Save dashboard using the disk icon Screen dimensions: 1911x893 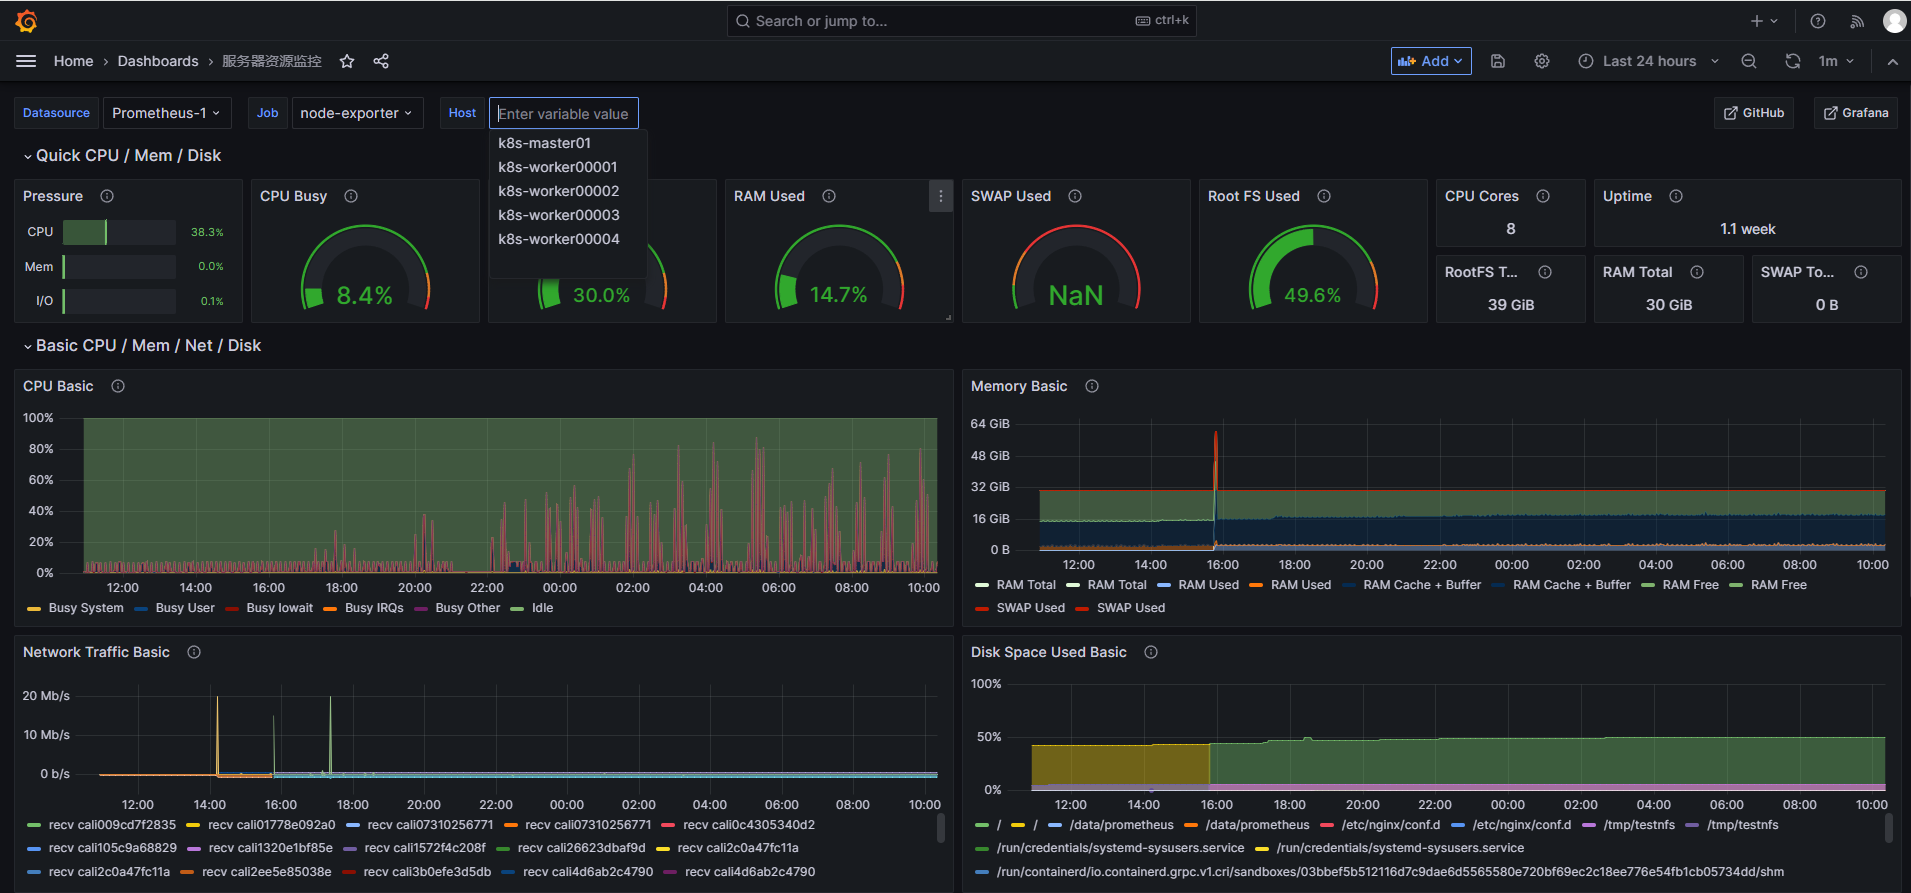(x=1498, y=61)
